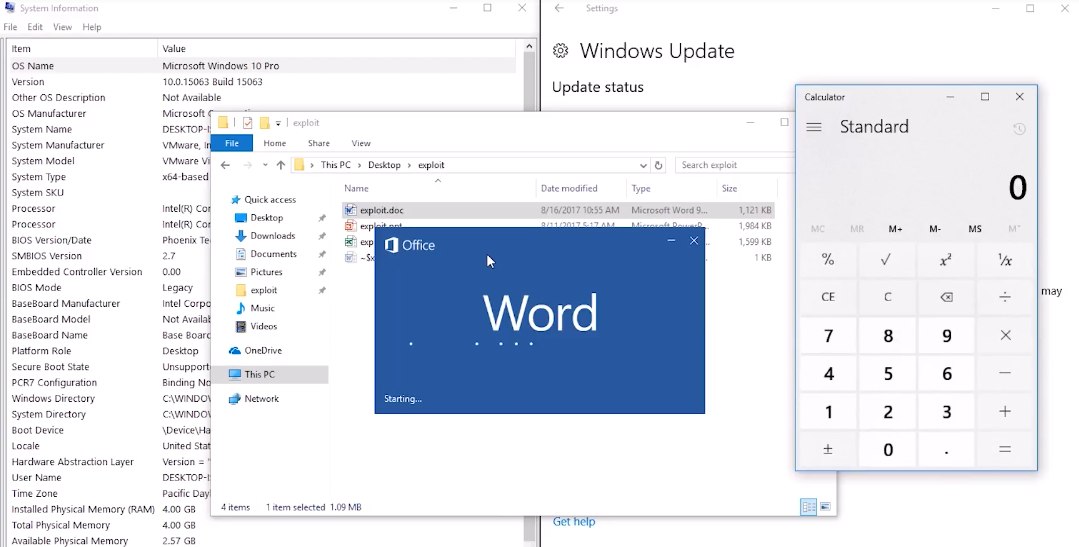Select OneDrive in navigation pane

(x=262, y=351)
